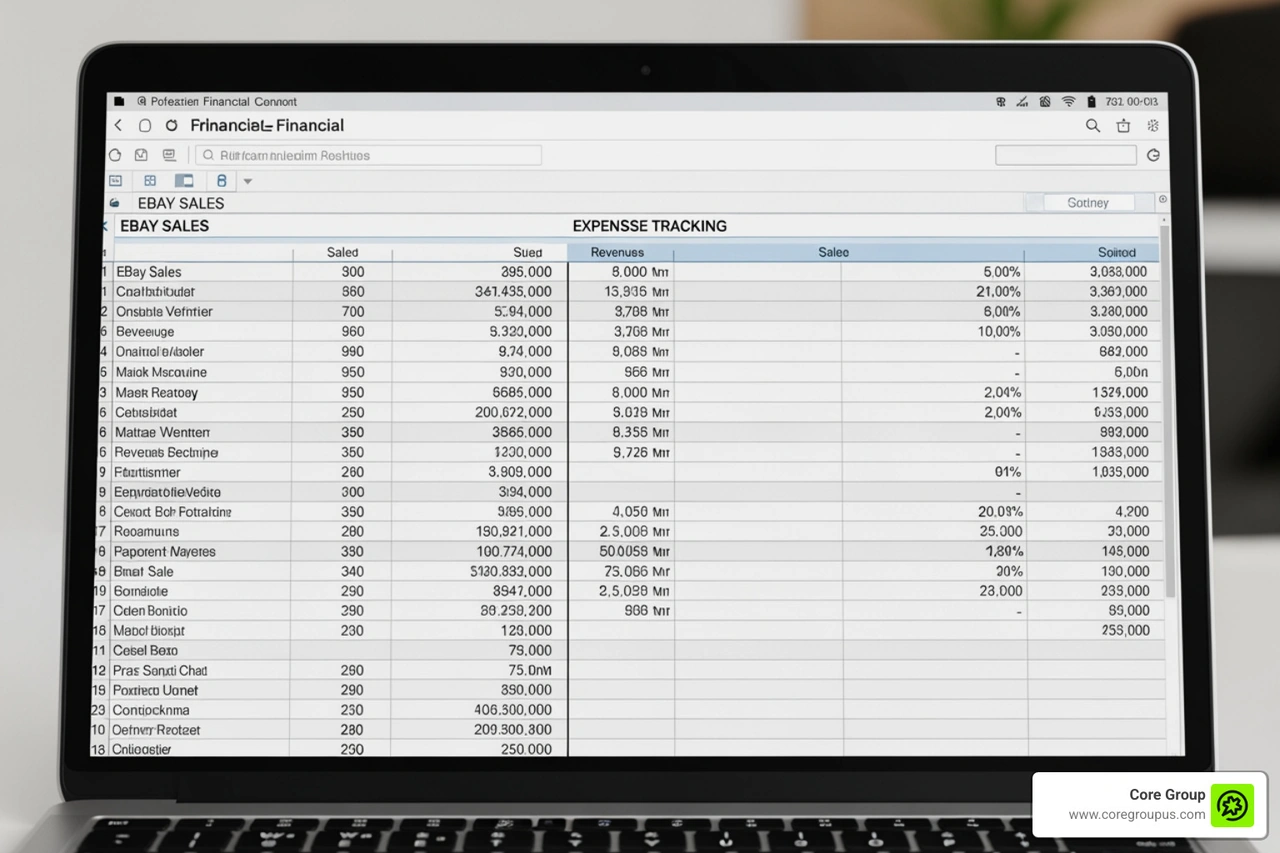Viewport: 1280px width, 853px height.
Task: Click the share bag icon next to magnifier
Action: 1123,126
